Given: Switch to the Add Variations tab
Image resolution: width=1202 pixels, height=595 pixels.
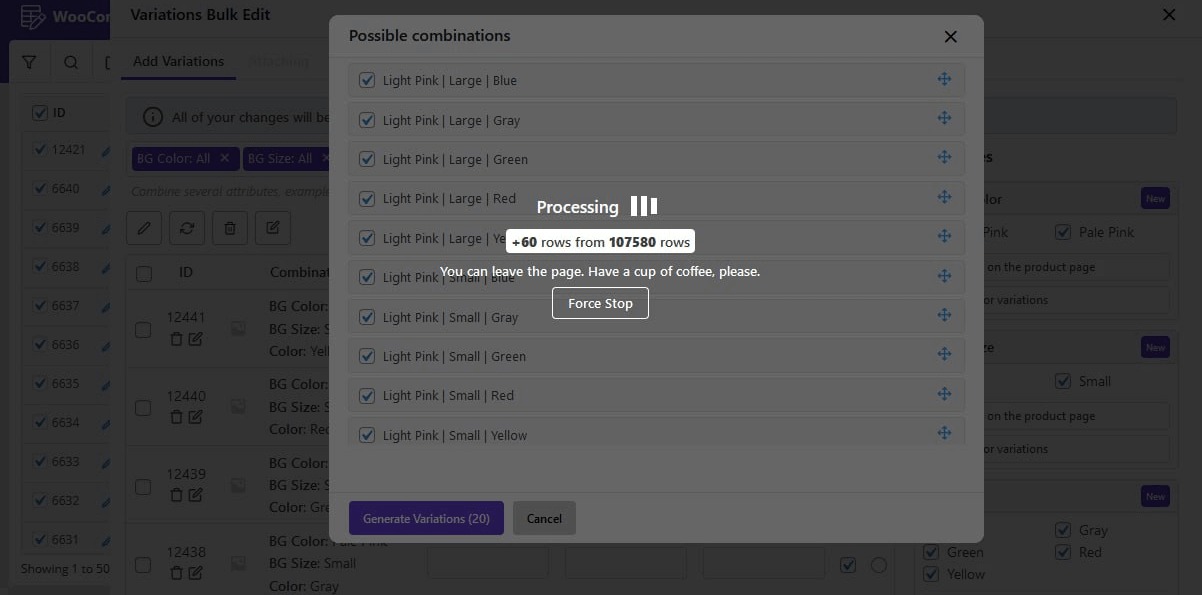Looking at the screenshot, I should pyautogui.click(x=179, y=61).
